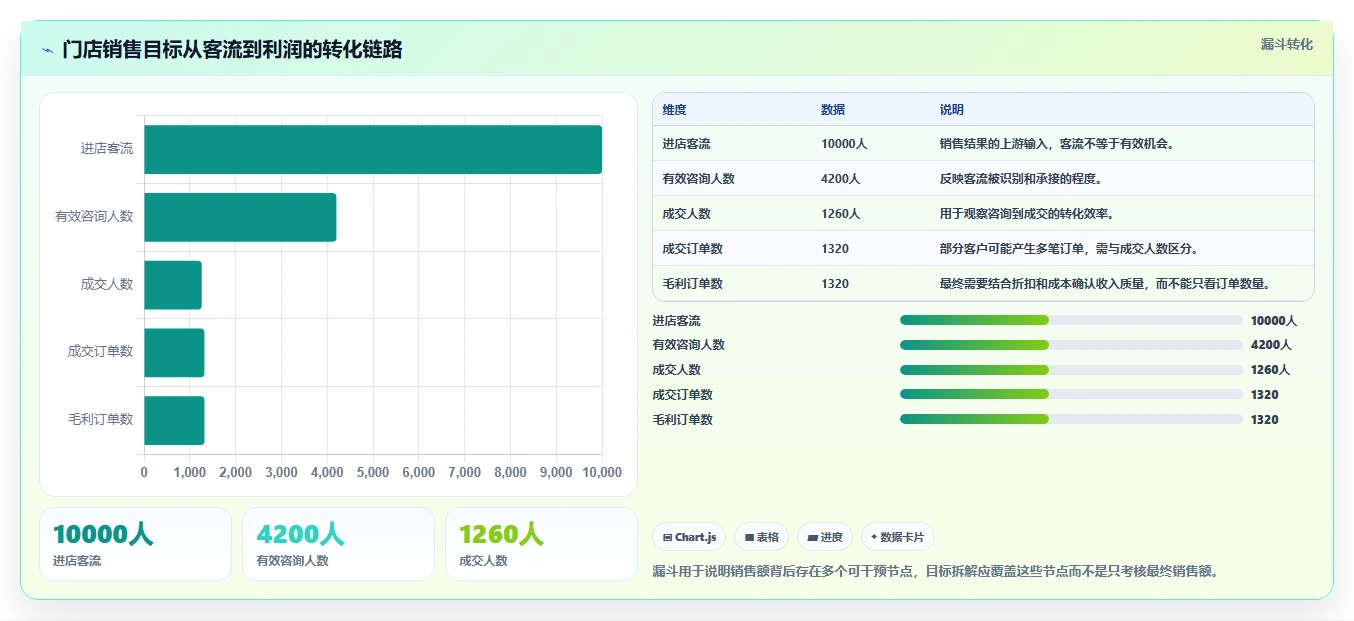Click the 成交人数 progress bar showing 1260人

point(1071,370)
